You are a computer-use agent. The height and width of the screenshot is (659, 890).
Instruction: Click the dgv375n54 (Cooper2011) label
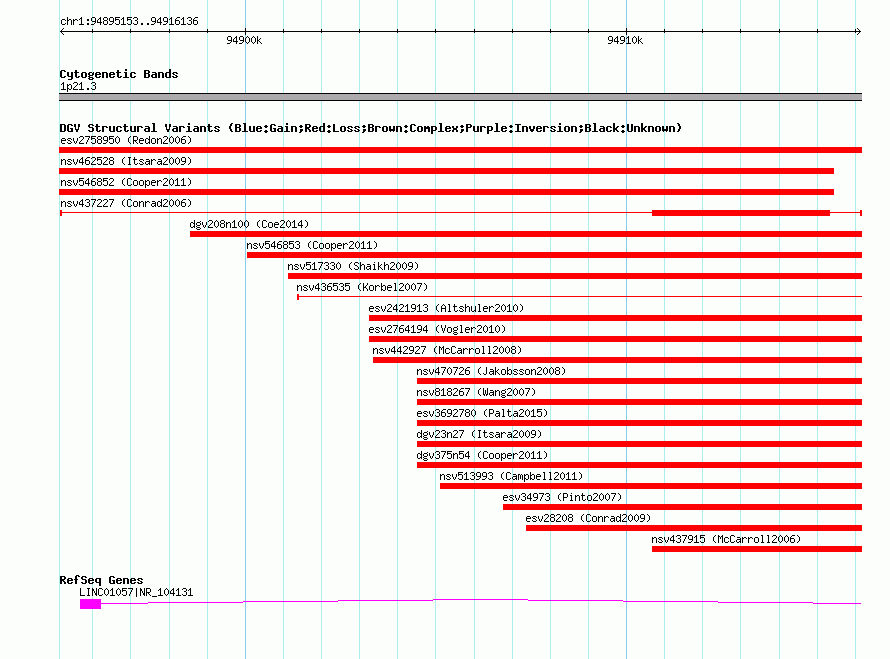tap(482, 455)
